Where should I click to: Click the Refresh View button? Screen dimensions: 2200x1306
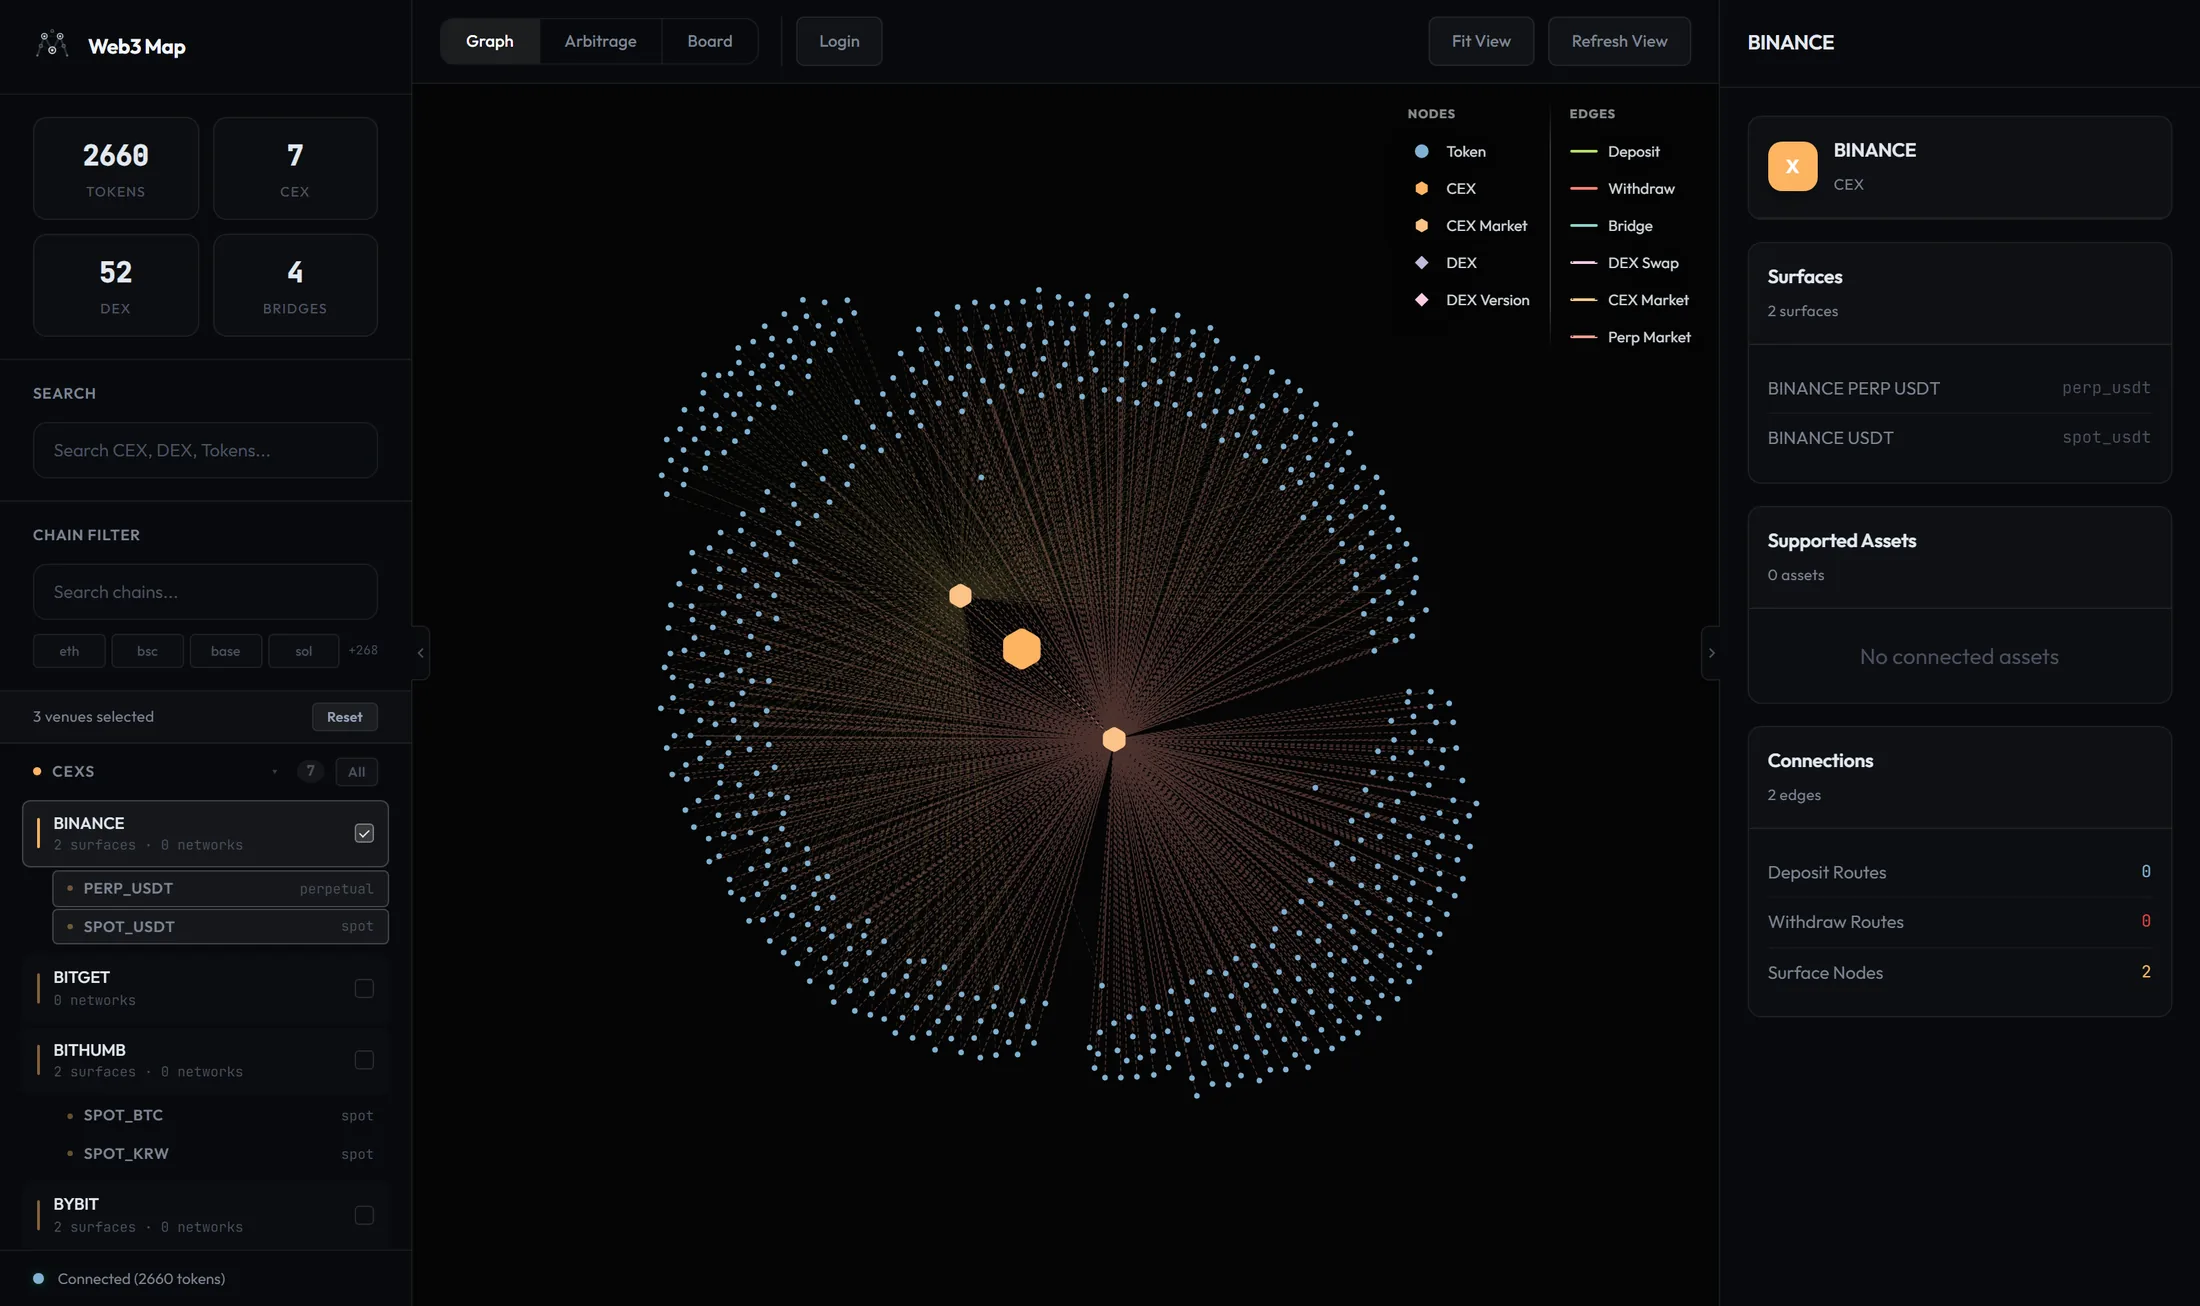coord(1619,41)
